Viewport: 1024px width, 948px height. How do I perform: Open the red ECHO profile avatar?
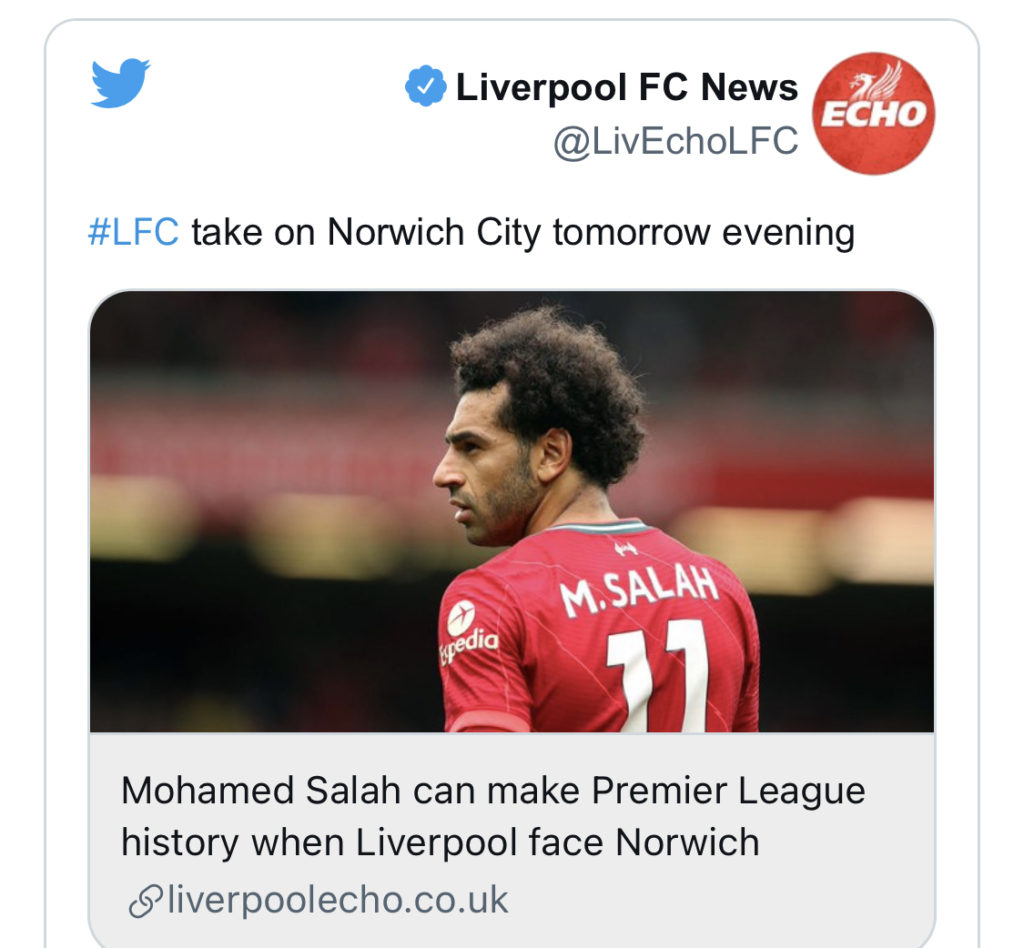pyautogui.click(x=873, y=114)
